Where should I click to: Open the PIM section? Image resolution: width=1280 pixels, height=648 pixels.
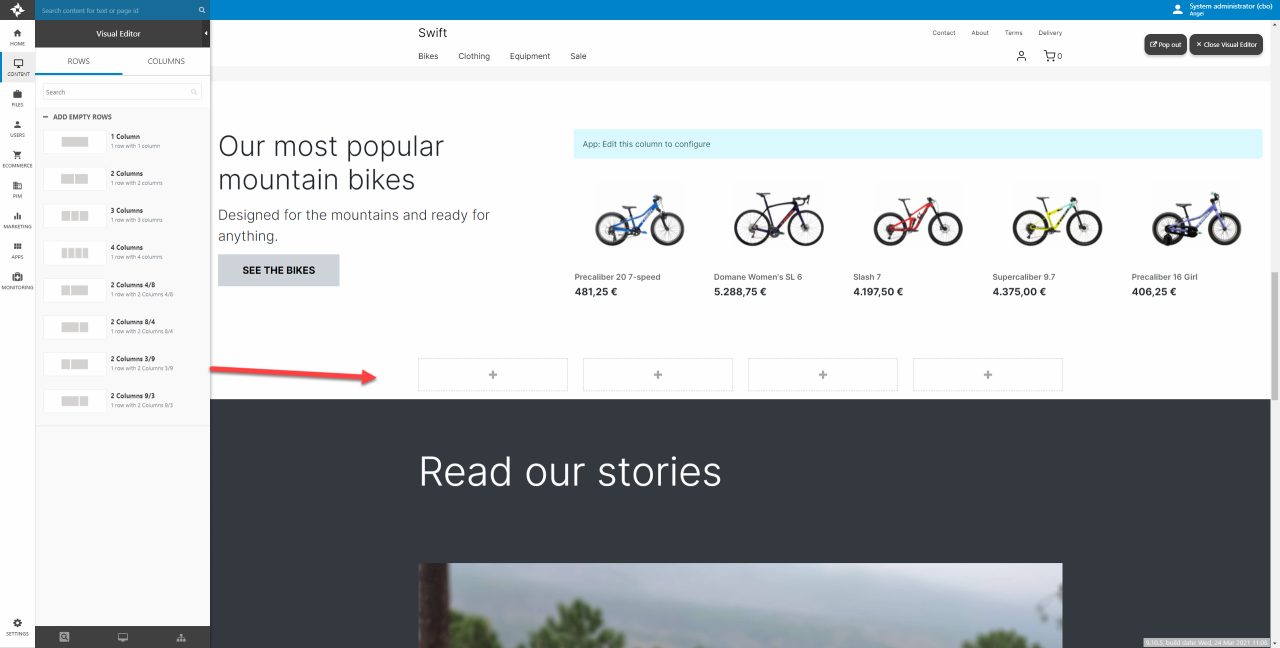[x=17, y=188]
